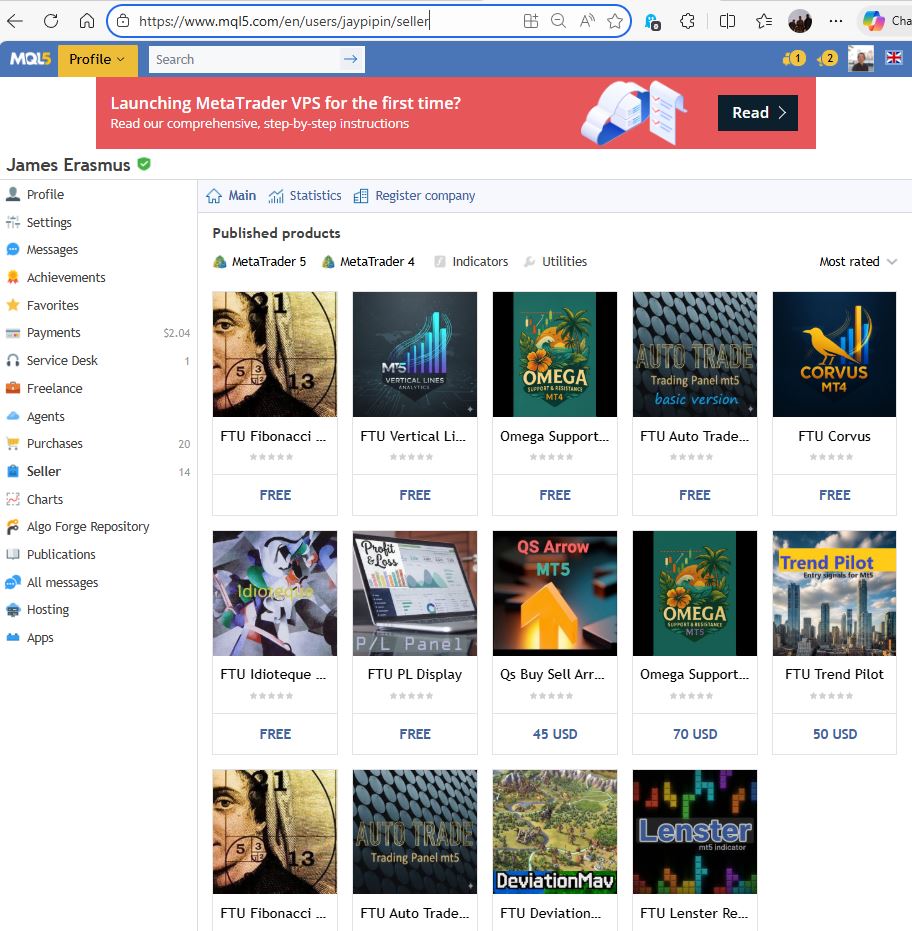
Task: Open Settings in the sidebar
Action: (x=49, y=222)
